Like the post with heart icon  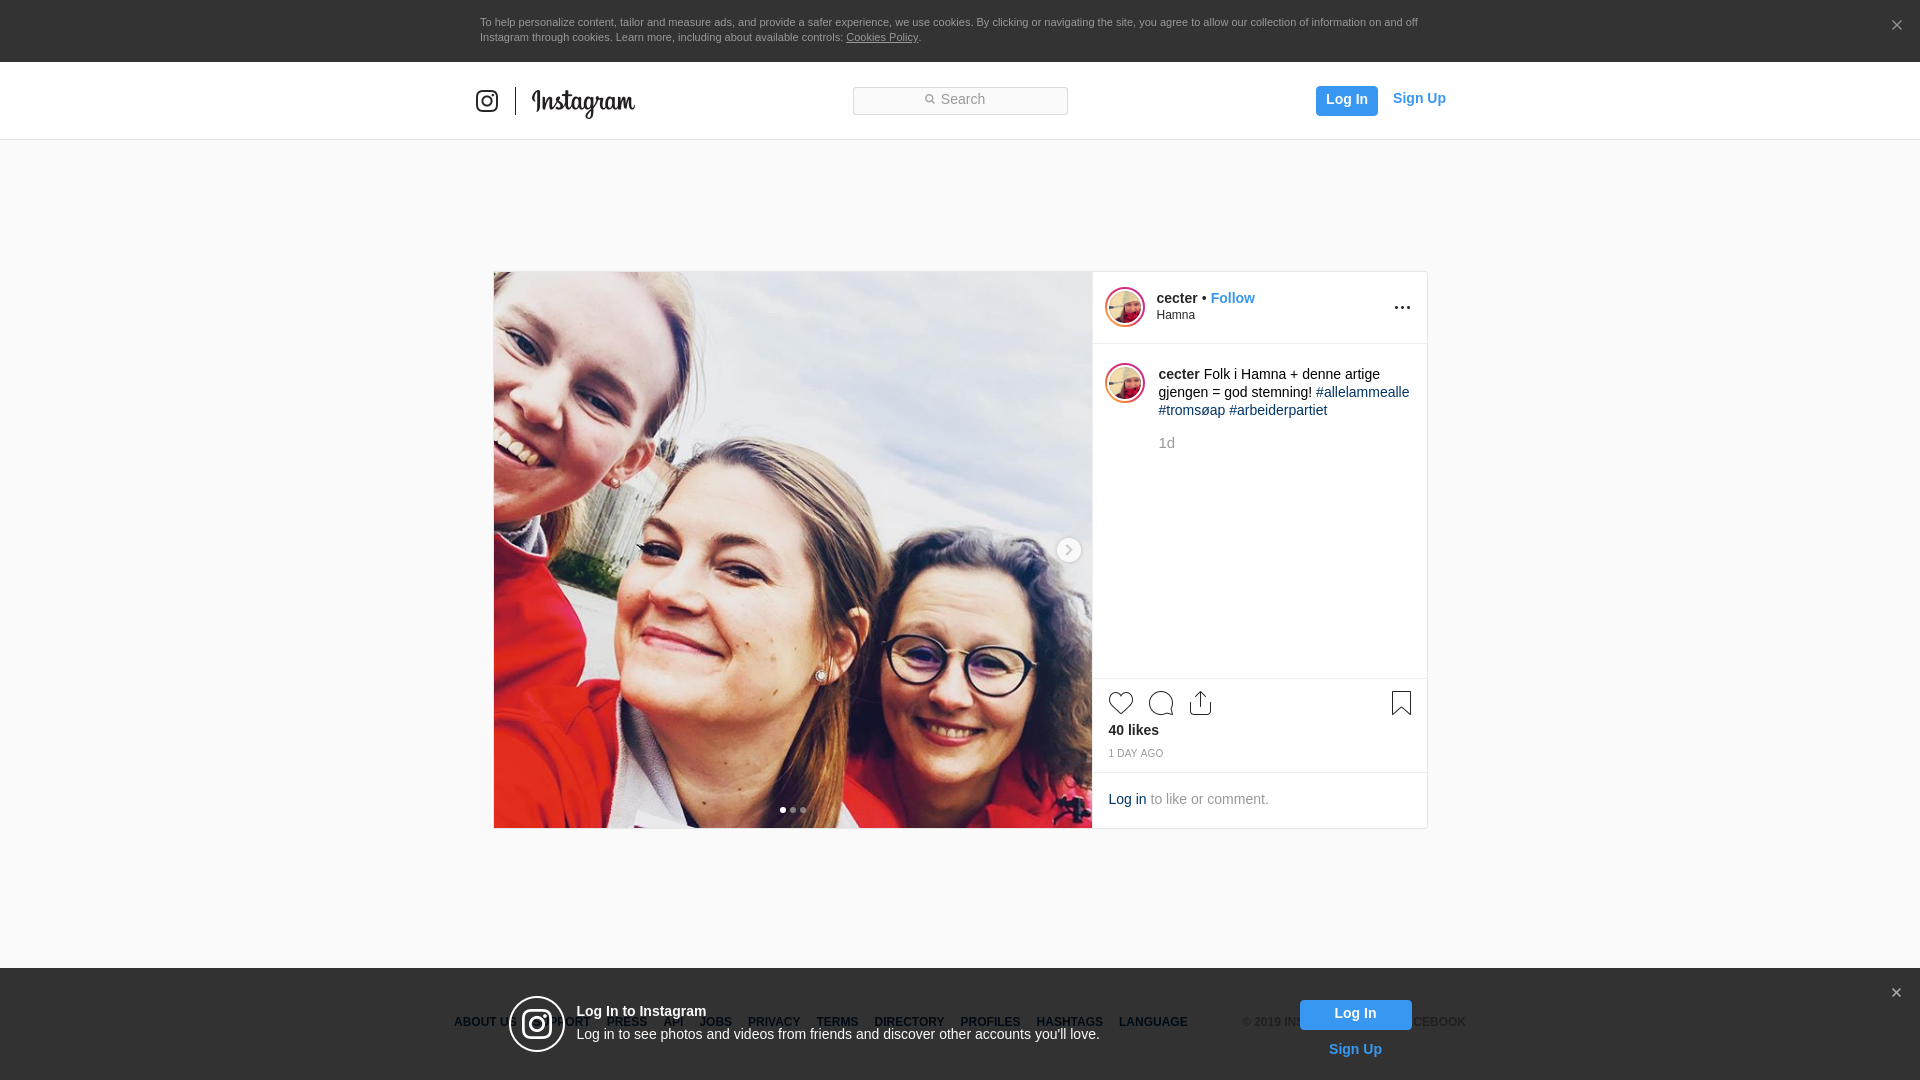(x=1121, y=703)
